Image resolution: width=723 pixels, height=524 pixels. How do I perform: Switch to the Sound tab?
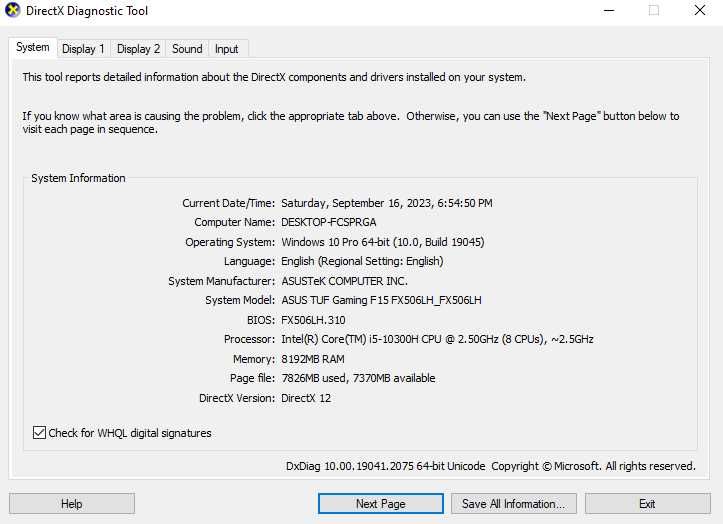pos(187,49)
